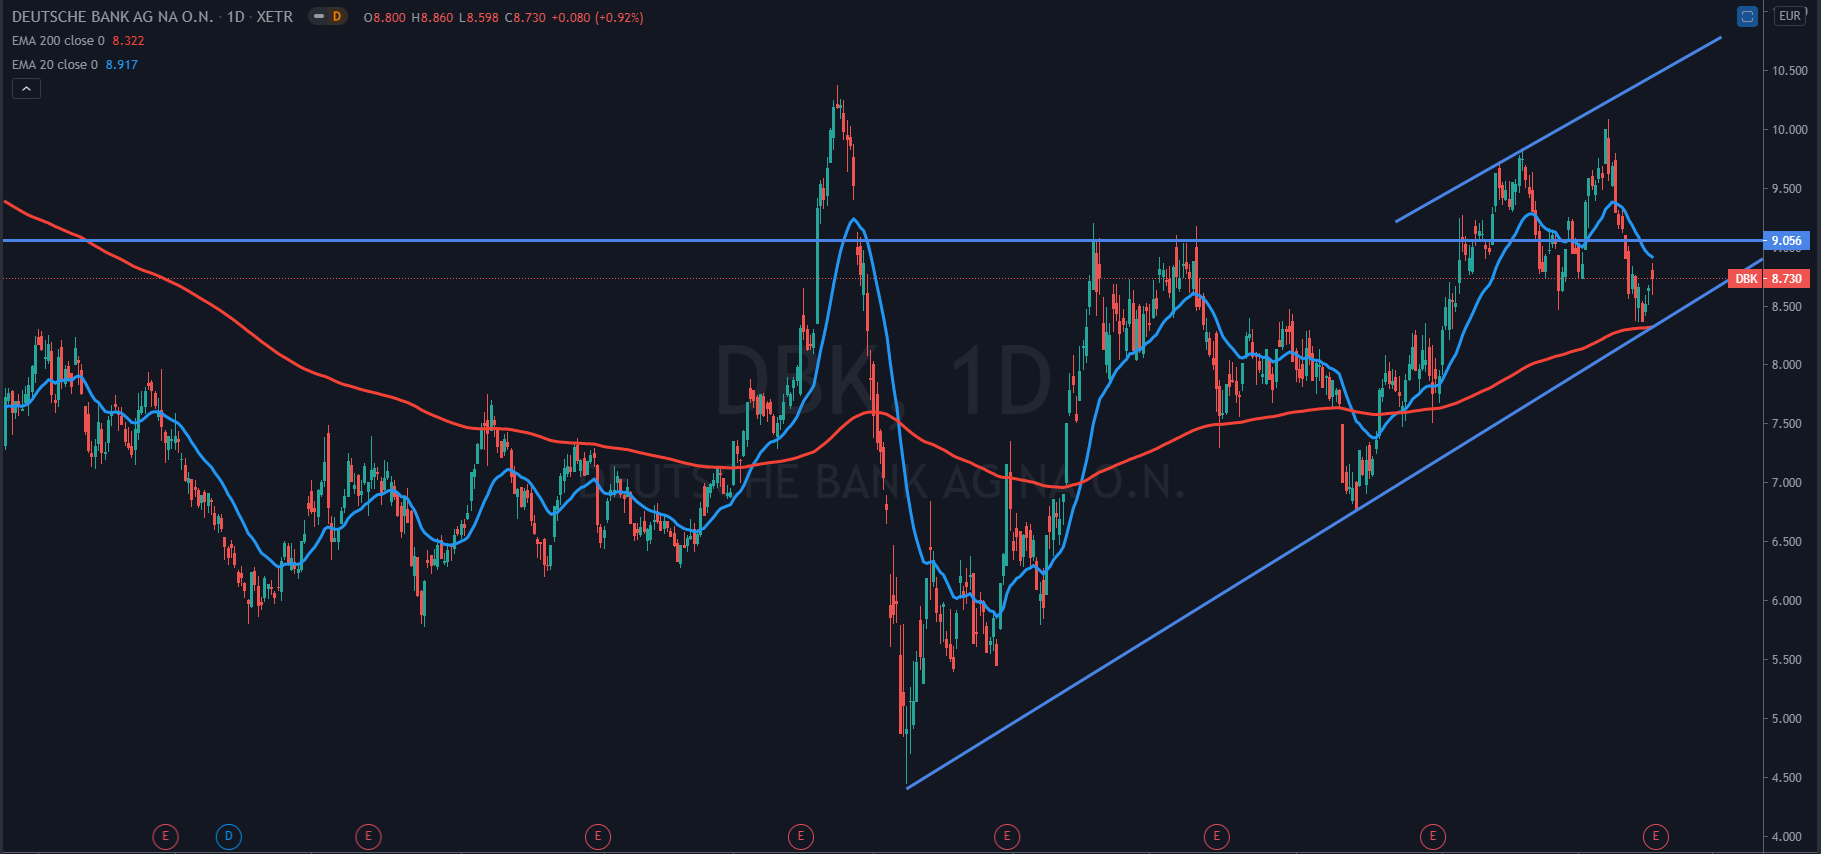Select the EMA 20 close 0 legend entry
This screenshot has width=1821, height=854.
point(55,65)
